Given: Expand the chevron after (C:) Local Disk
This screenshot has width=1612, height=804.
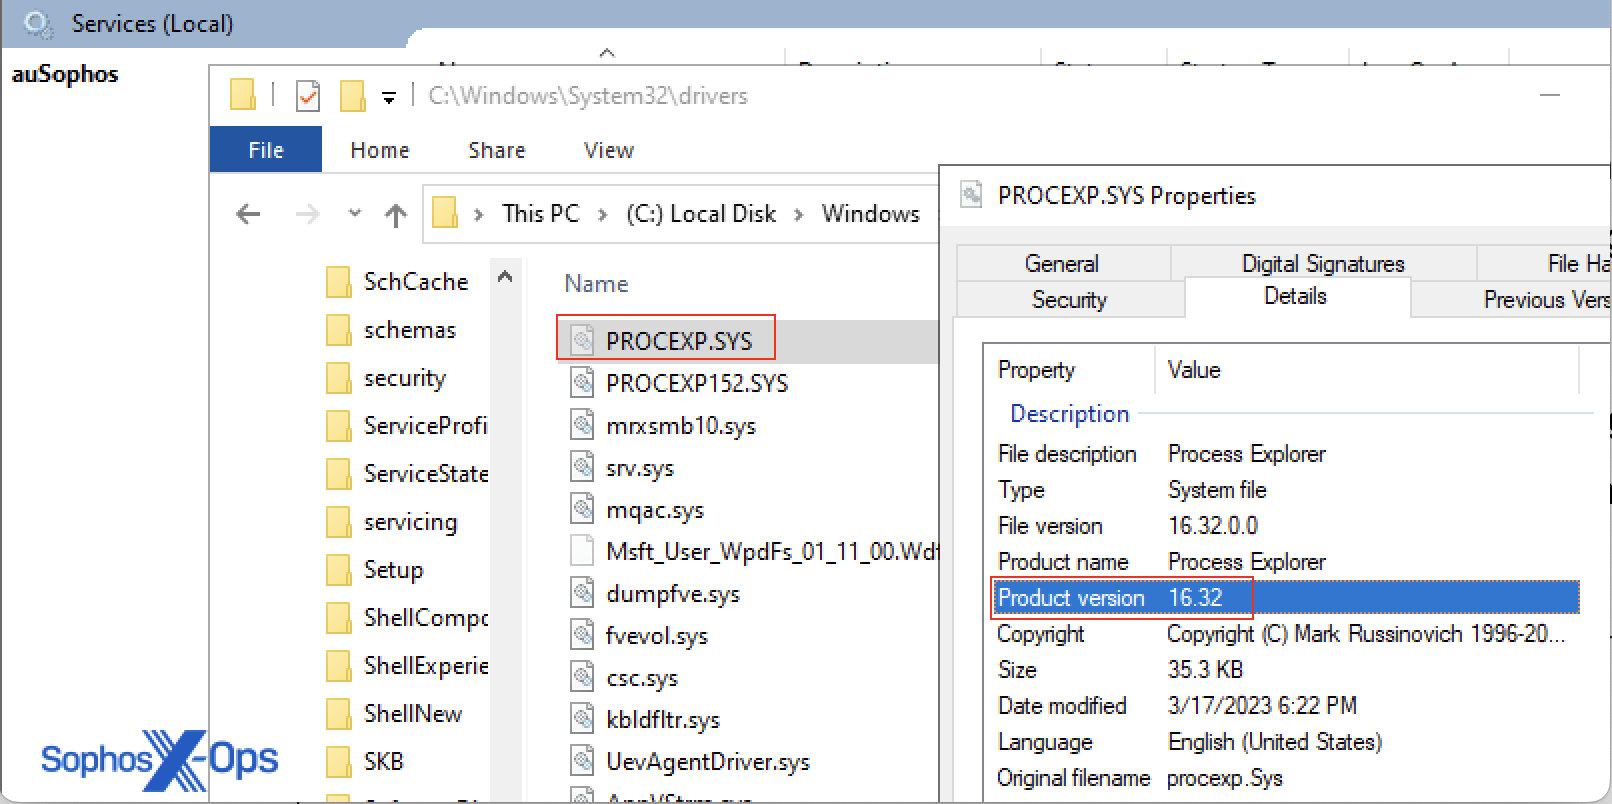Looking at the screenshot, I should 798,214.
